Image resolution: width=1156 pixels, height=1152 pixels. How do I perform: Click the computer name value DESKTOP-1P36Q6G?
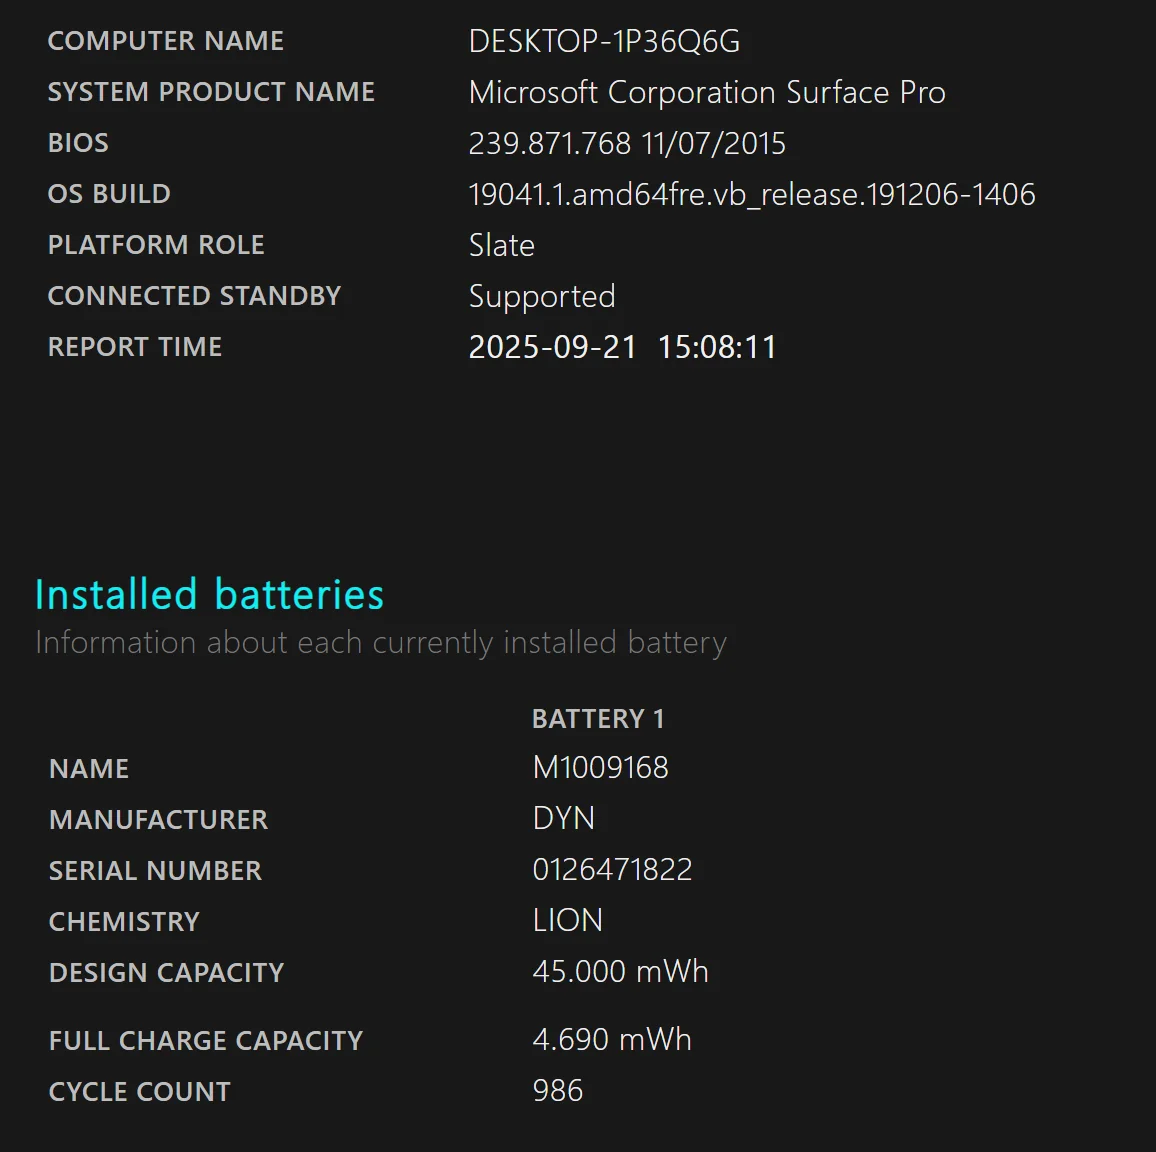point(604,42)
